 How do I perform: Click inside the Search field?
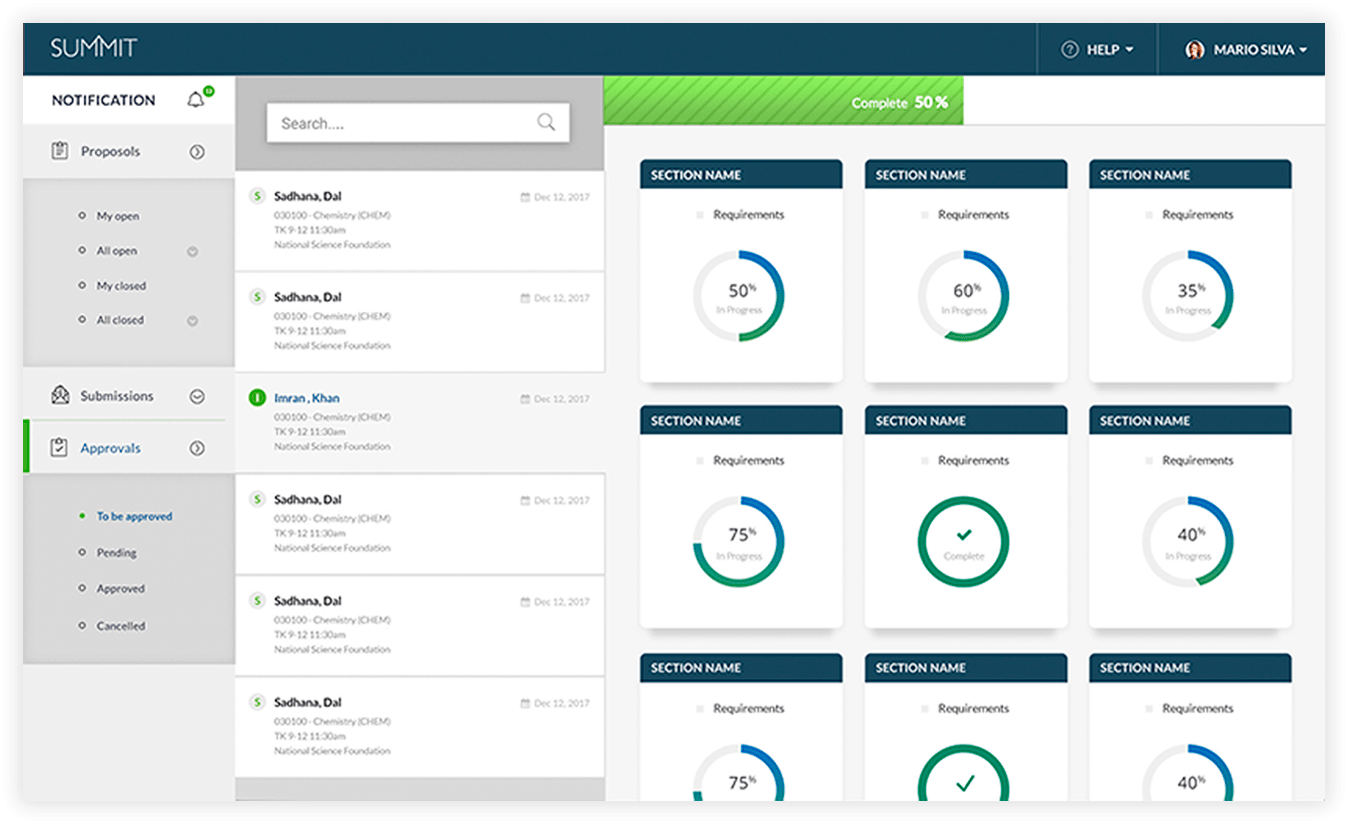coord(418,123)
